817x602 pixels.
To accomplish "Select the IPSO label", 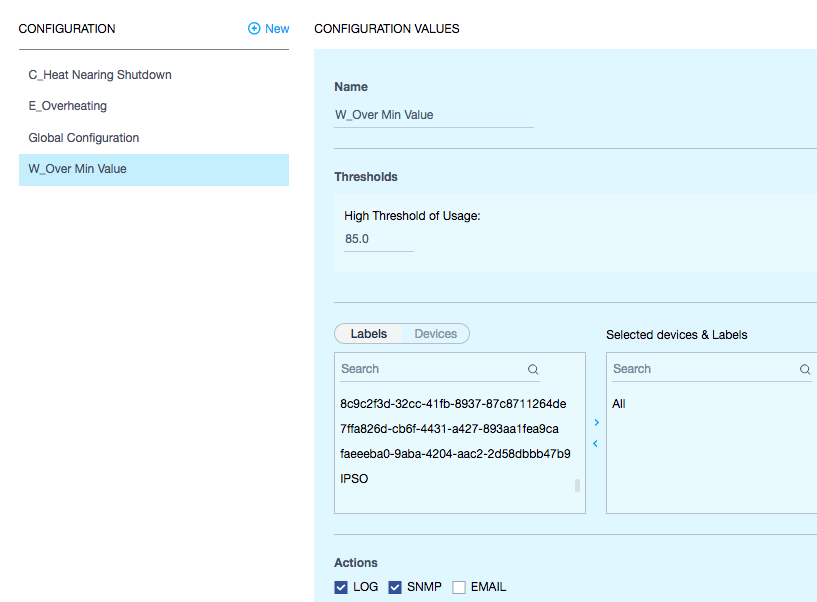I will click(x=354, y=478).
